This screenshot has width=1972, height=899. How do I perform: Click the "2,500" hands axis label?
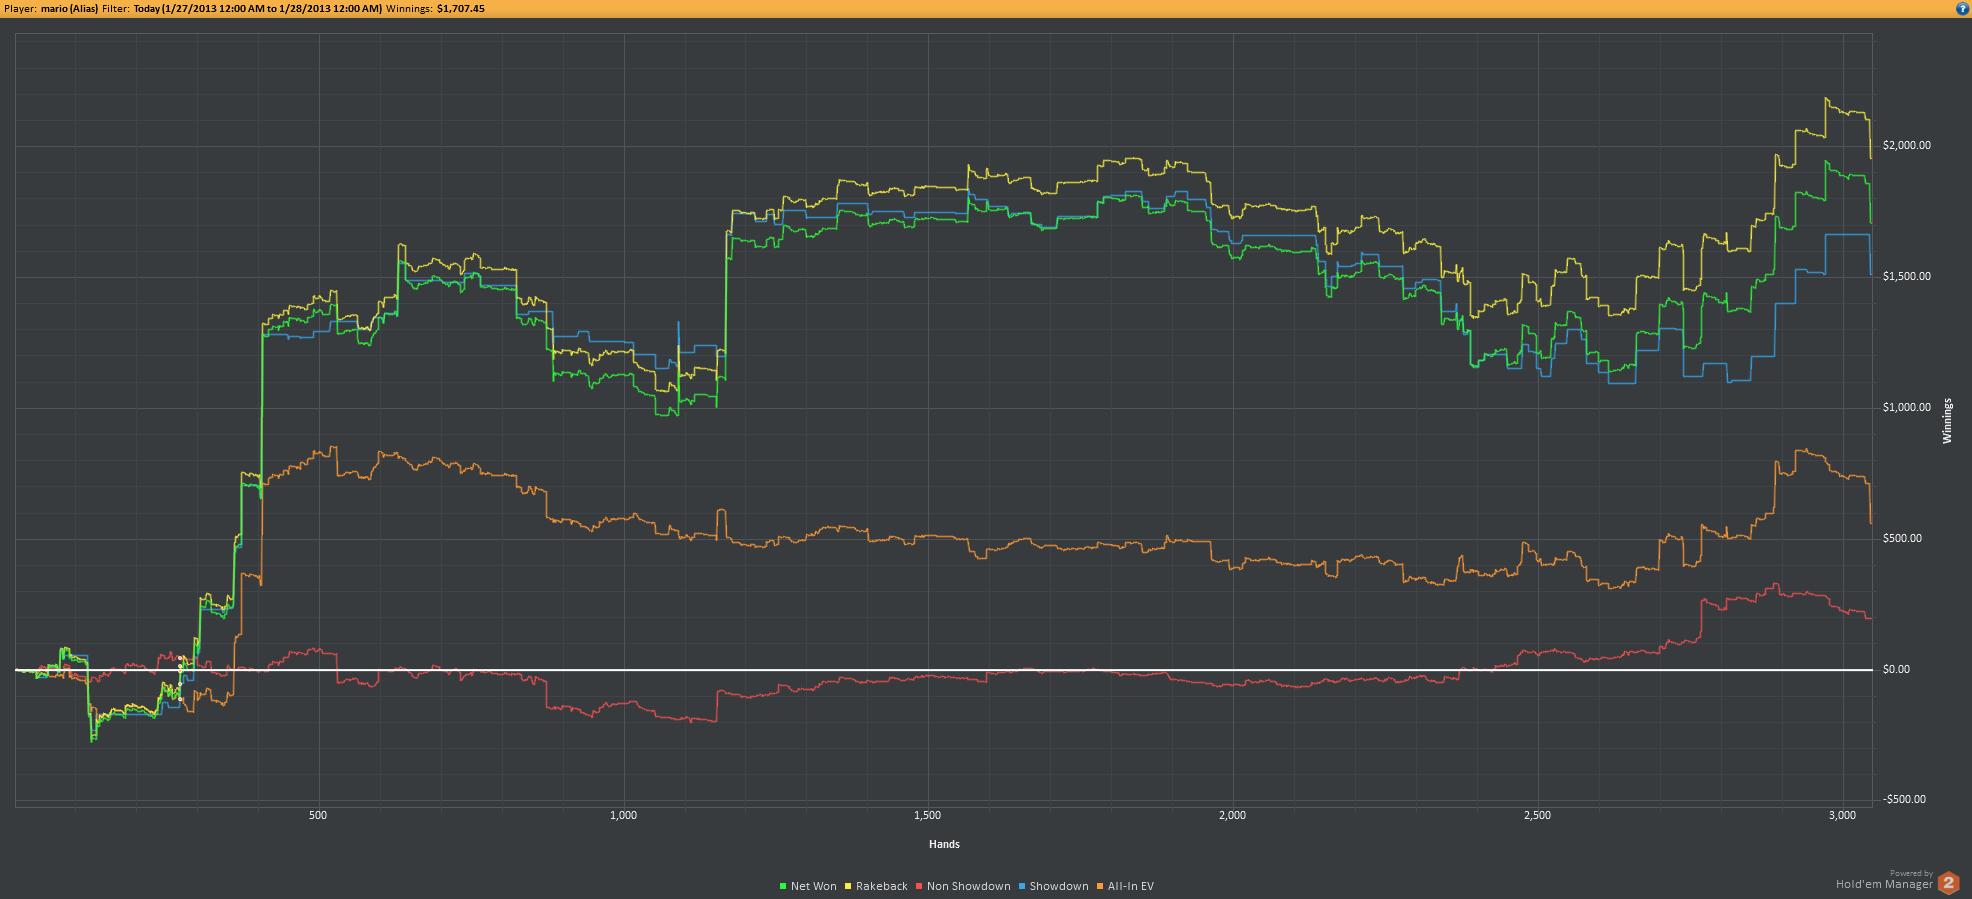[1537, 816]
